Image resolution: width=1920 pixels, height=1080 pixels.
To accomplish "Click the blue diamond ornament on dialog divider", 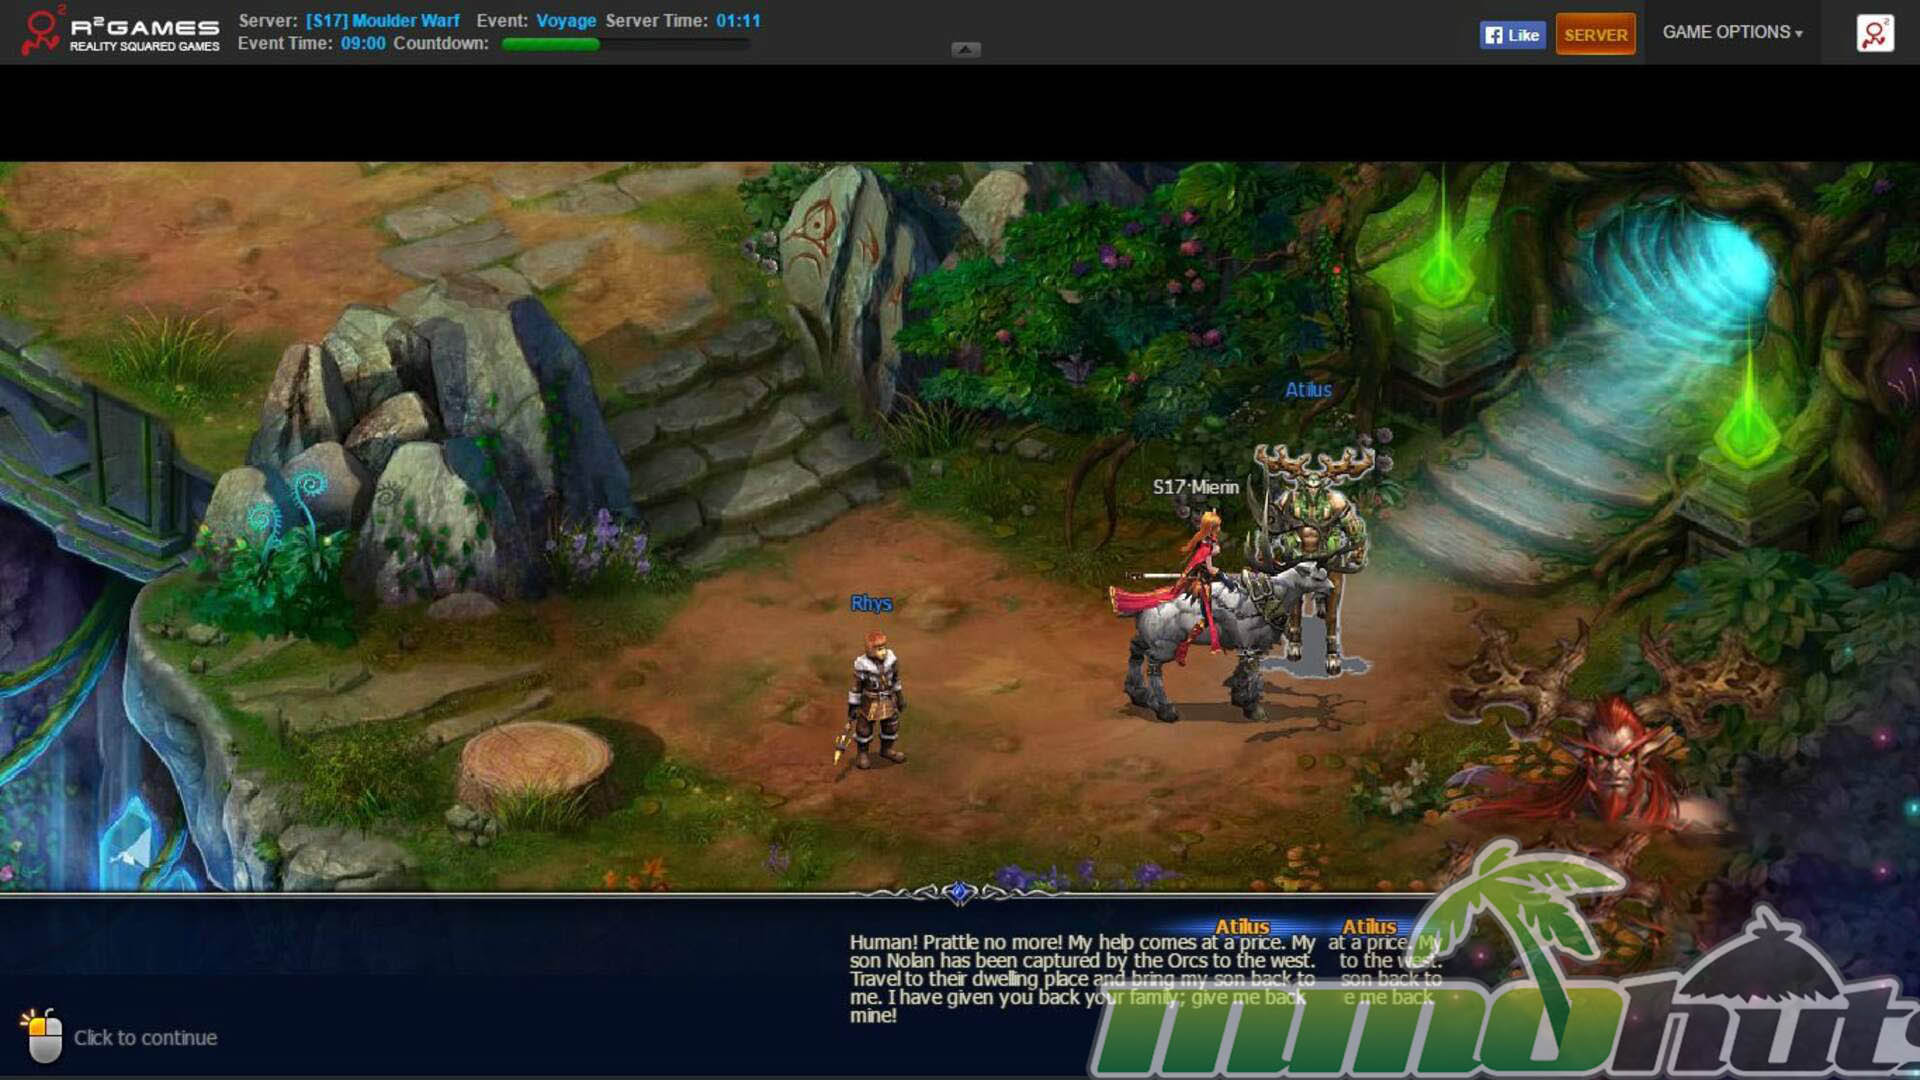I will pos(959,892).
